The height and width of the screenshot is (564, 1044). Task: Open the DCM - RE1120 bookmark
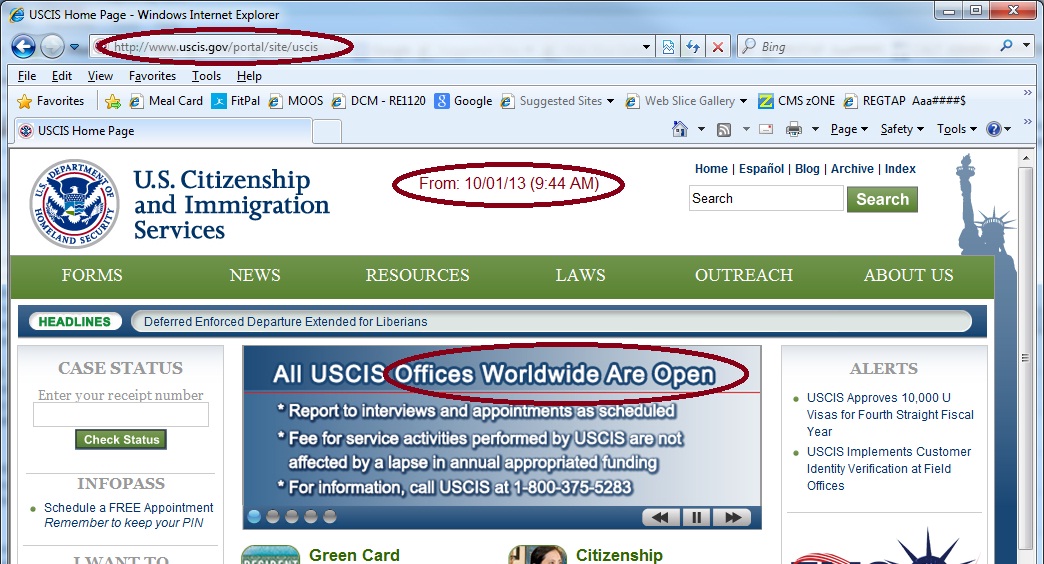tap(379, 101)
